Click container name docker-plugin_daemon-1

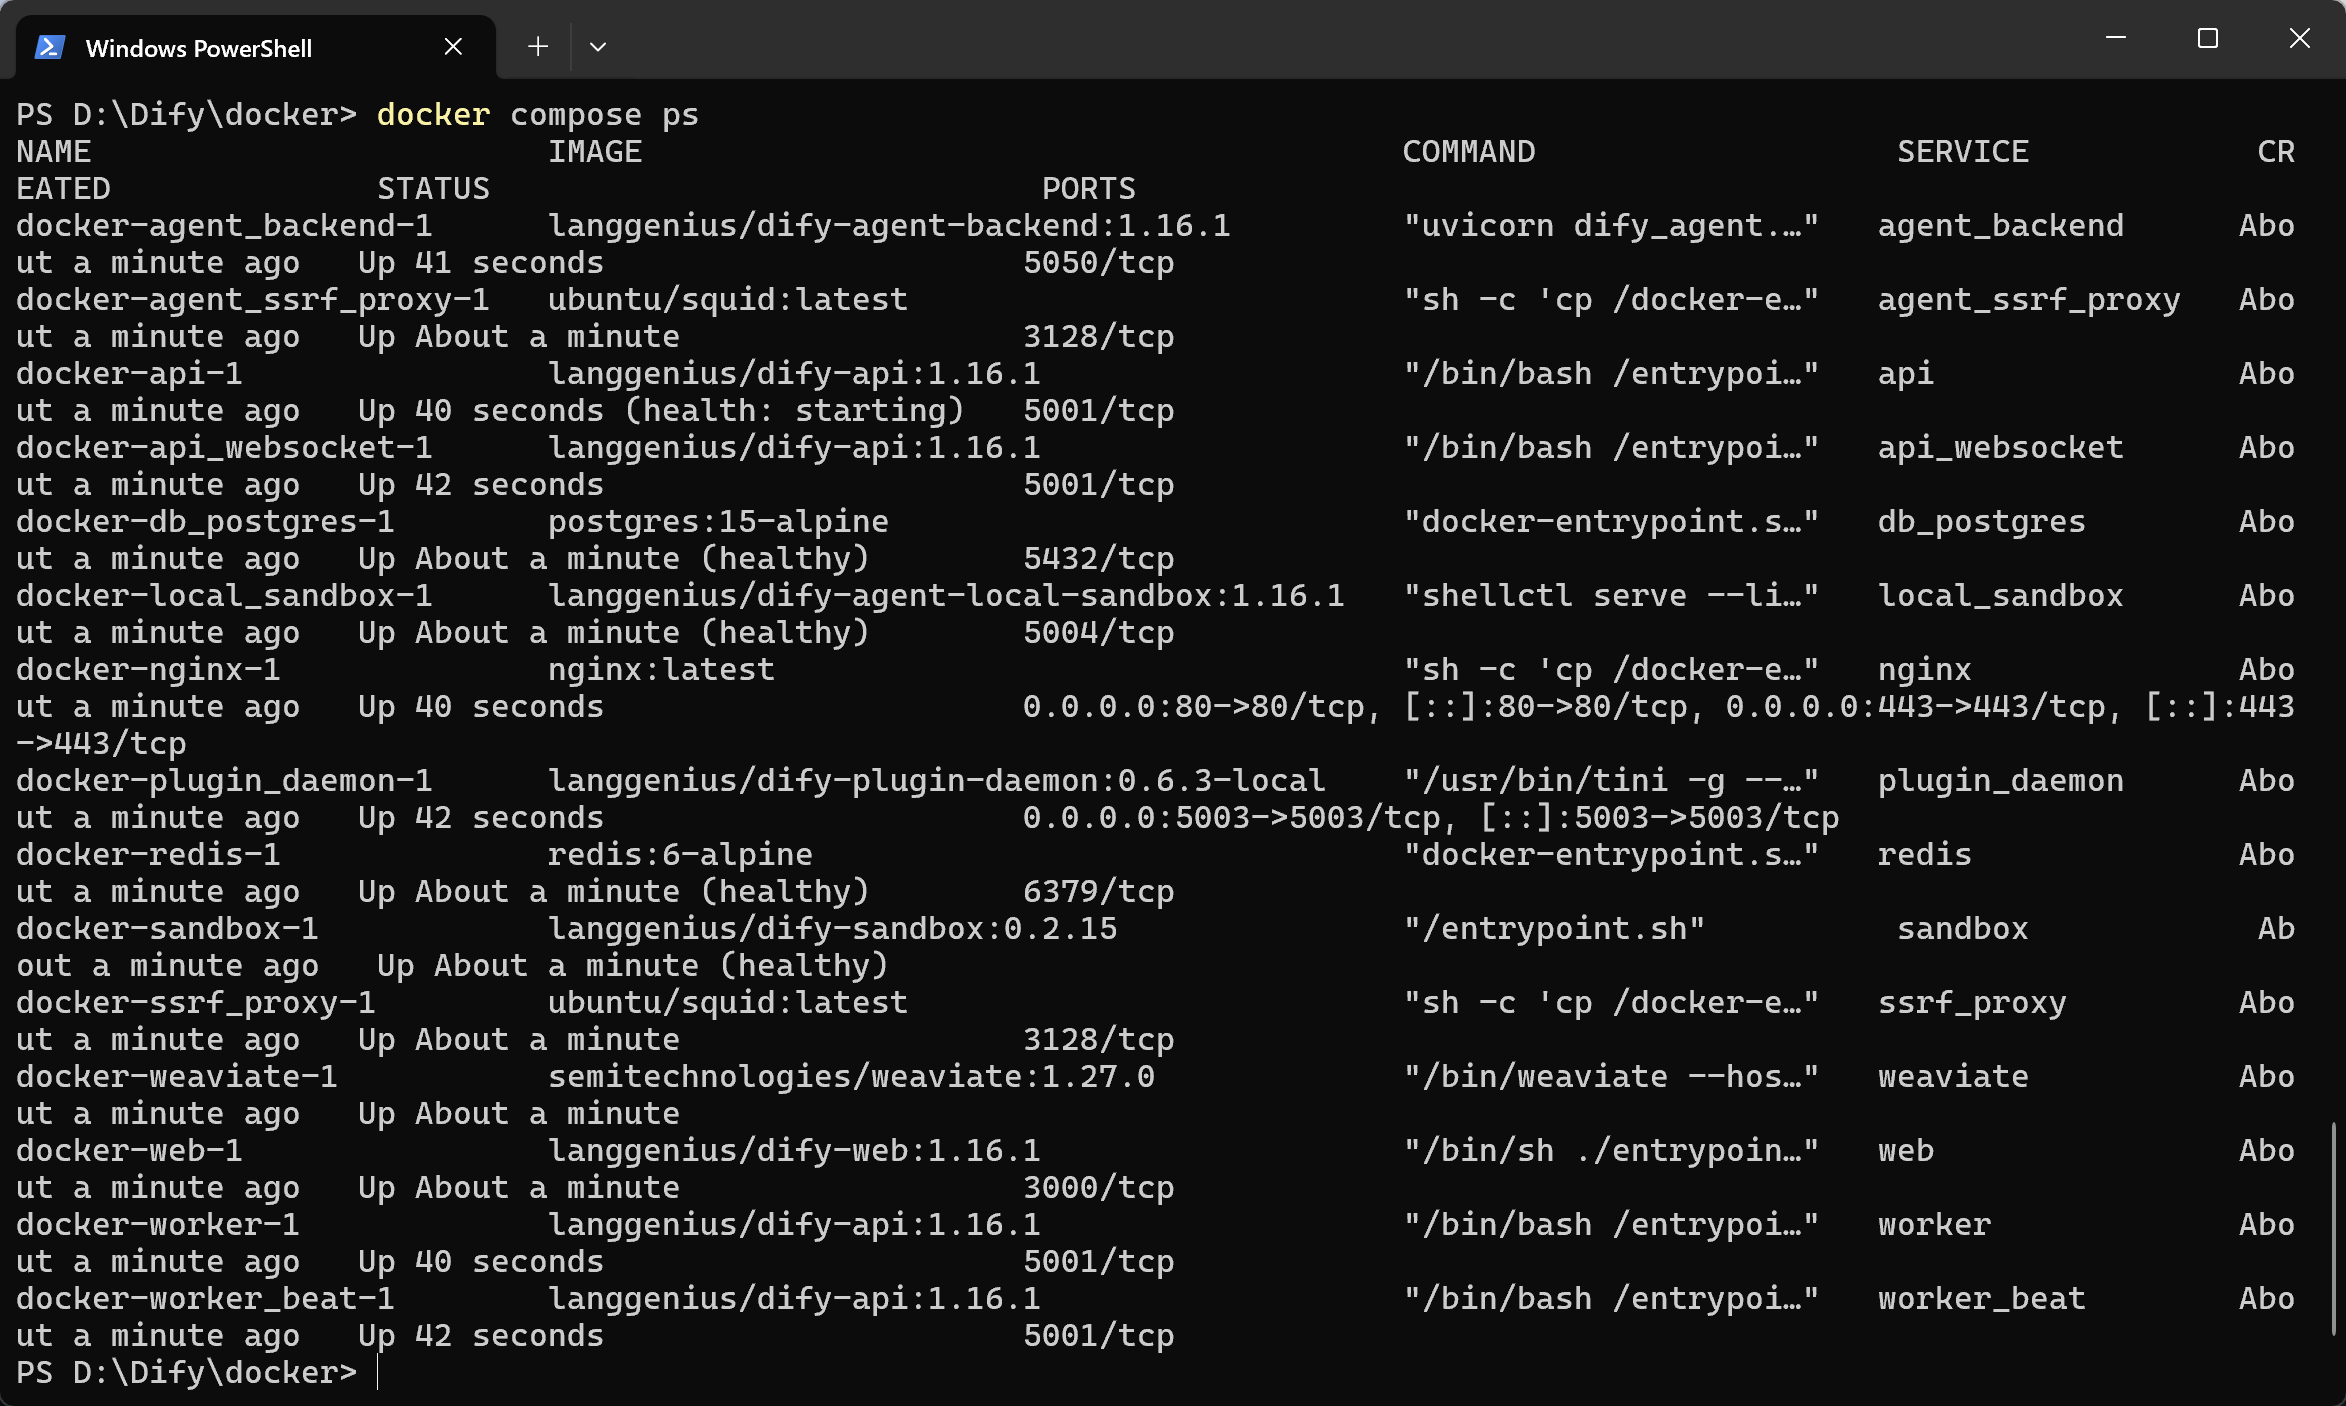click(225, 781)
